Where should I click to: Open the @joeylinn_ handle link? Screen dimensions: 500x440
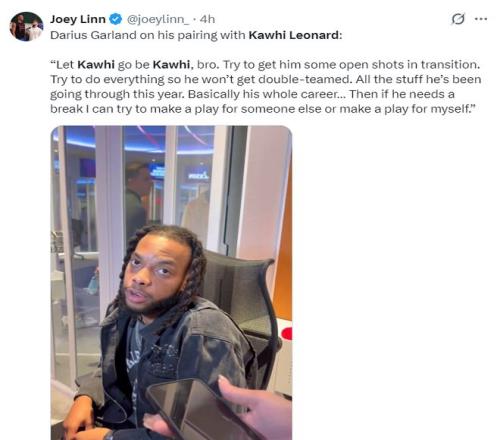coord(158,19)
